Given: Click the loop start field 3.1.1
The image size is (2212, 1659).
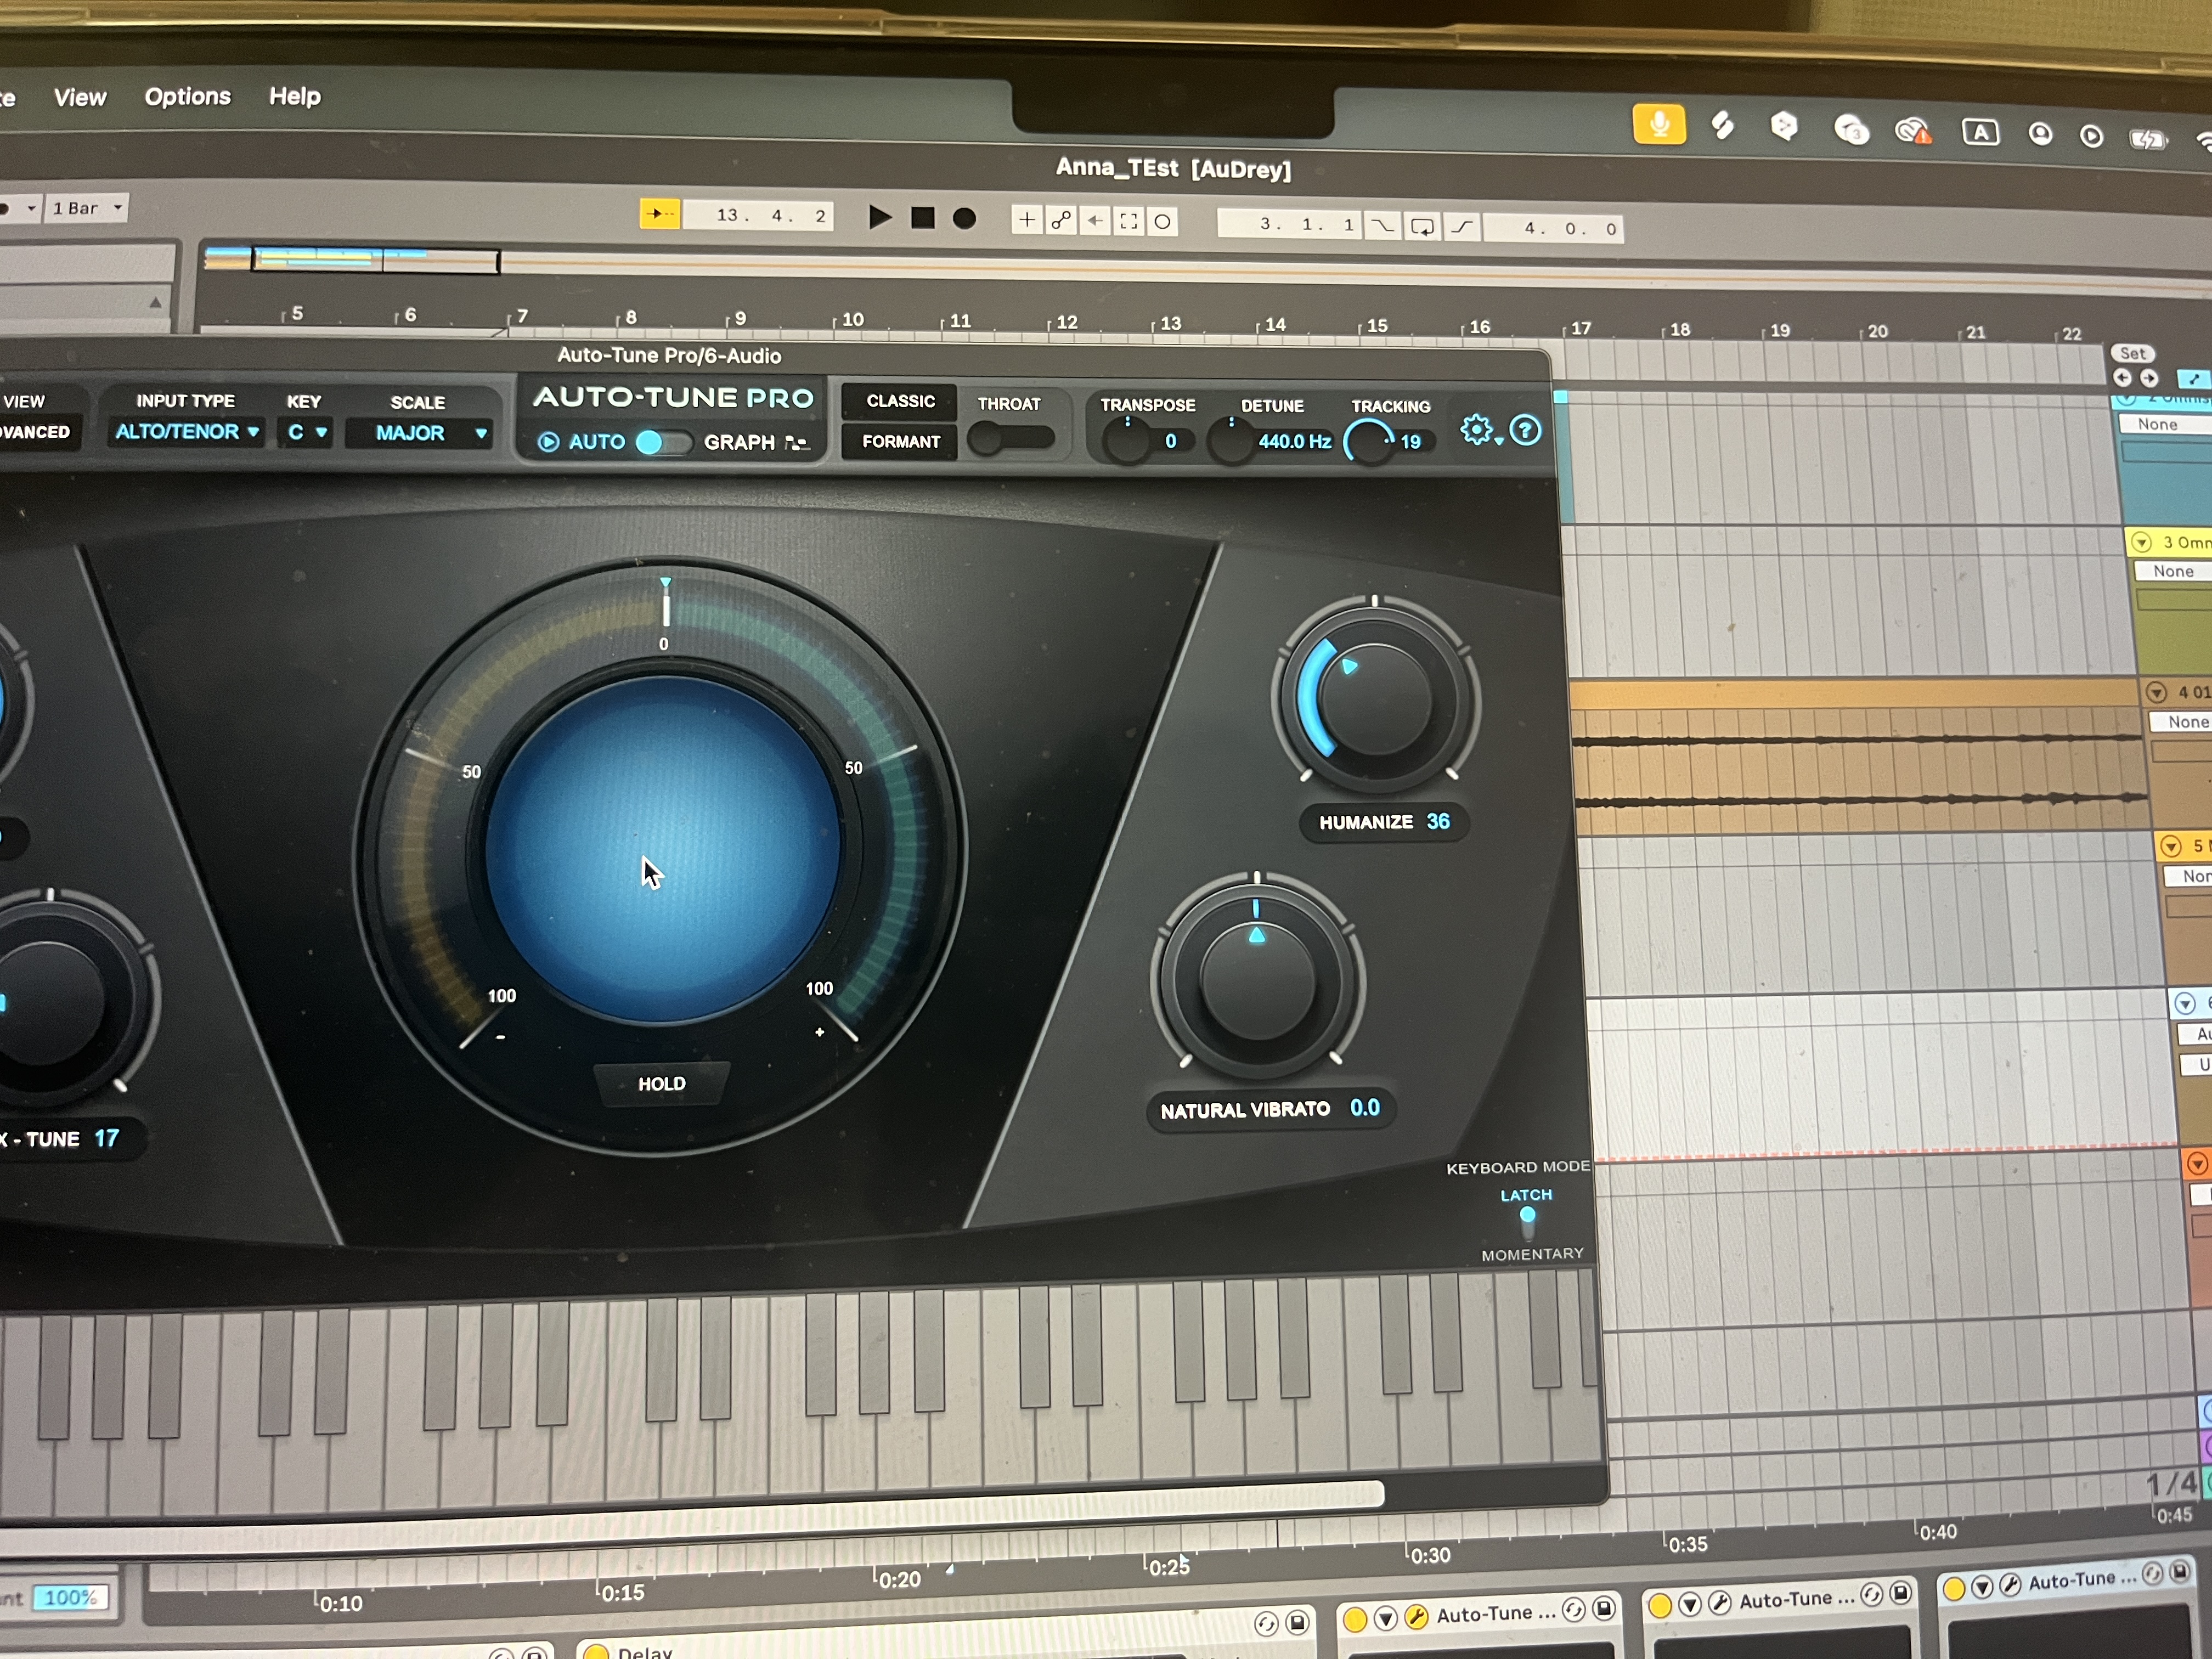Looking at the screenshot, I should 1291,224.
